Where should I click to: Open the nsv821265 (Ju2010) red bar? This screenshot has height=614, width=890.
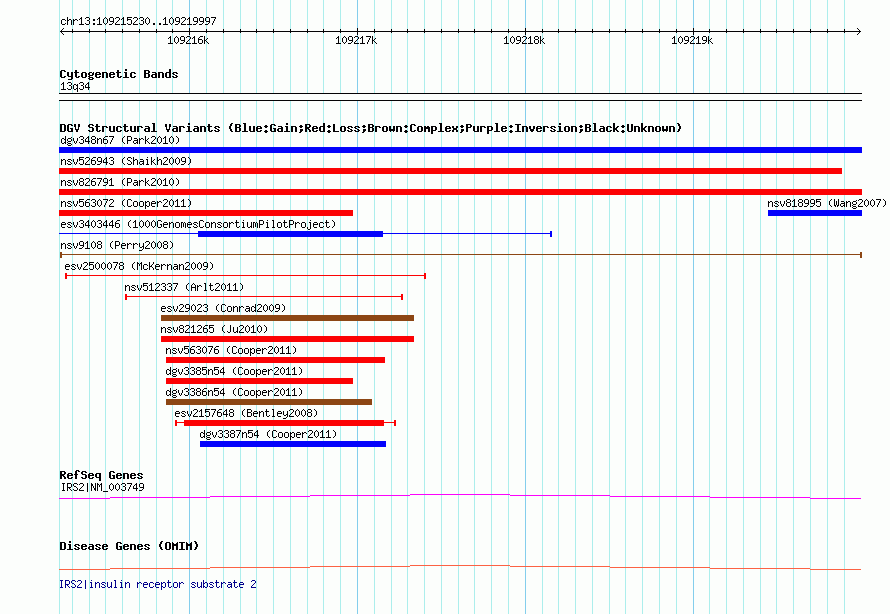(x=287, y=339)
